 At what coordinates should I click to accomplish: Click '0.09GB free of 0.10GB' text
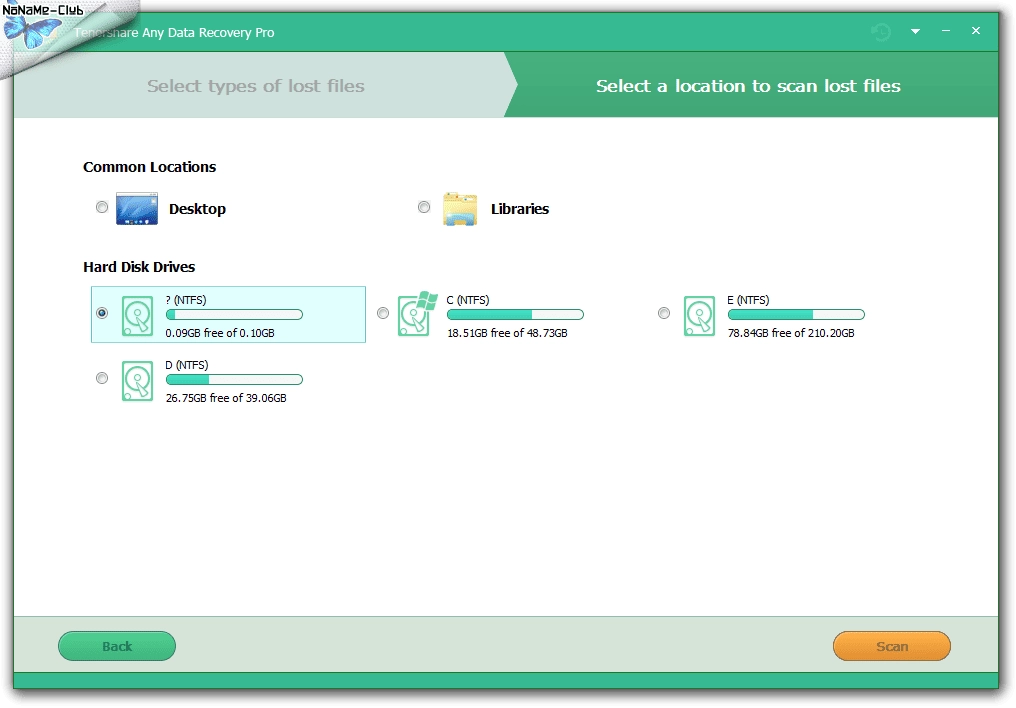click(220, 333)
